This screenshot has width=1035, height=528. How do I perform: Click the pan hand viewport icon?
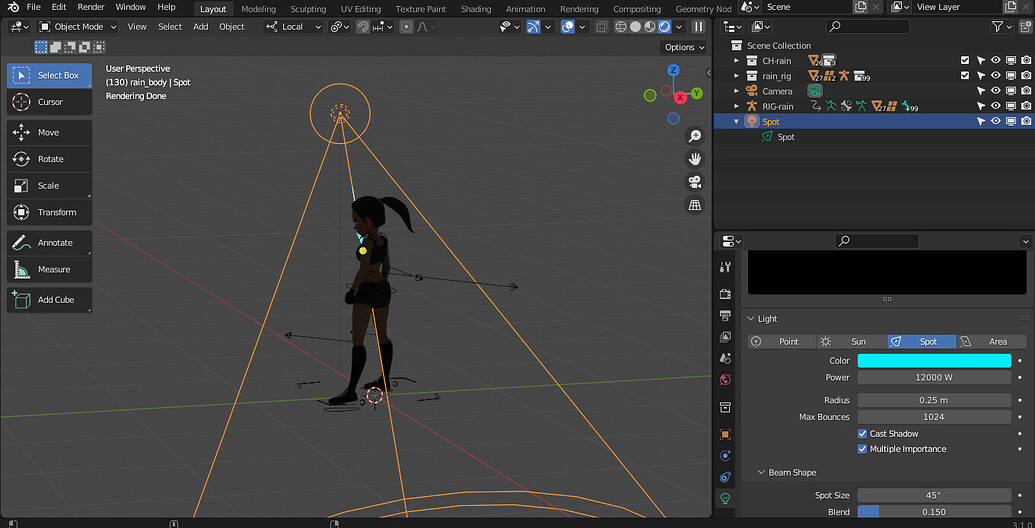click(x=694, y=159)
